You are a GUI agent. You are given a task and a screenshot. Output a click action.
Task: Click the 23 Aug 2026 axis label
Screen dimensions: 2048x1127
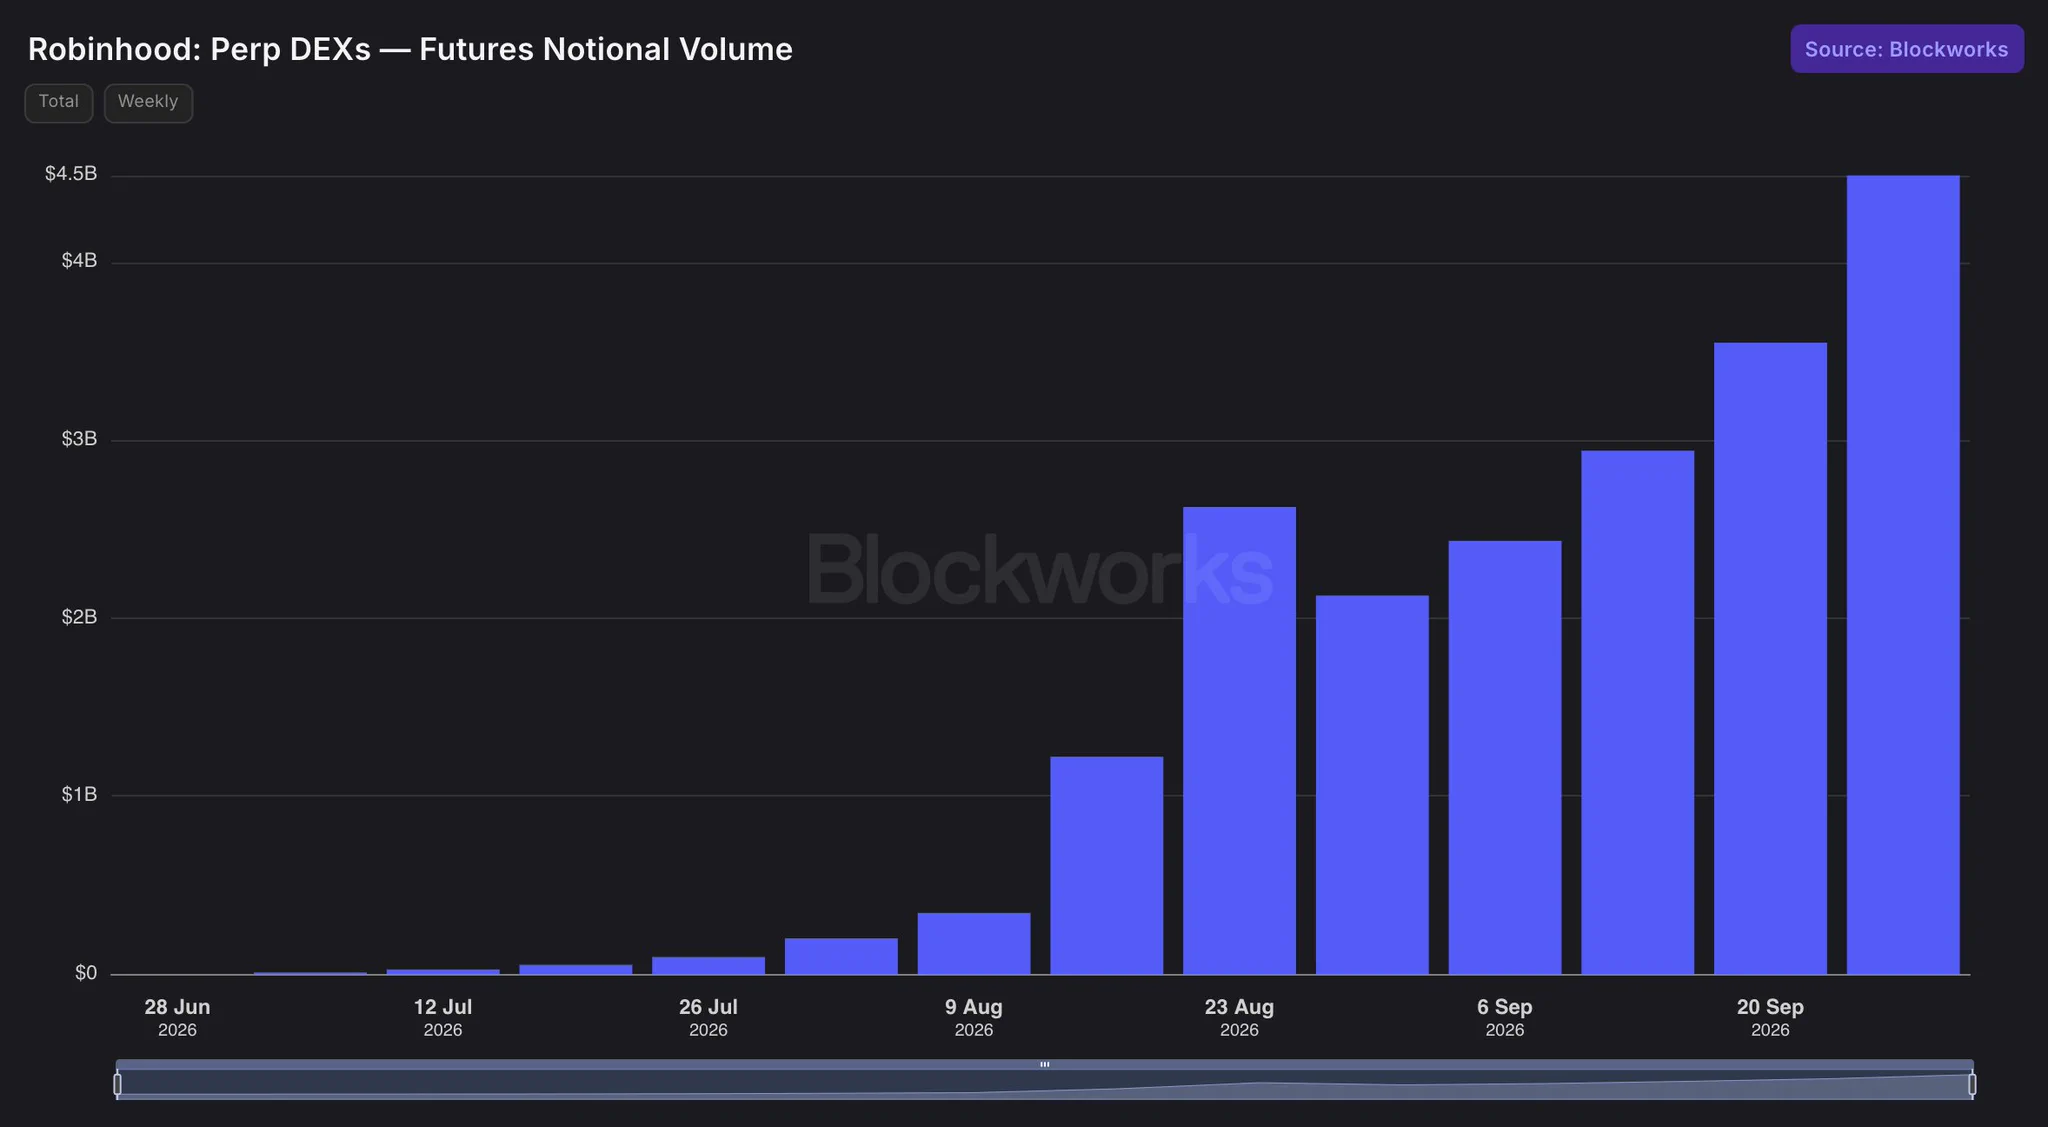(1239, 1018)
